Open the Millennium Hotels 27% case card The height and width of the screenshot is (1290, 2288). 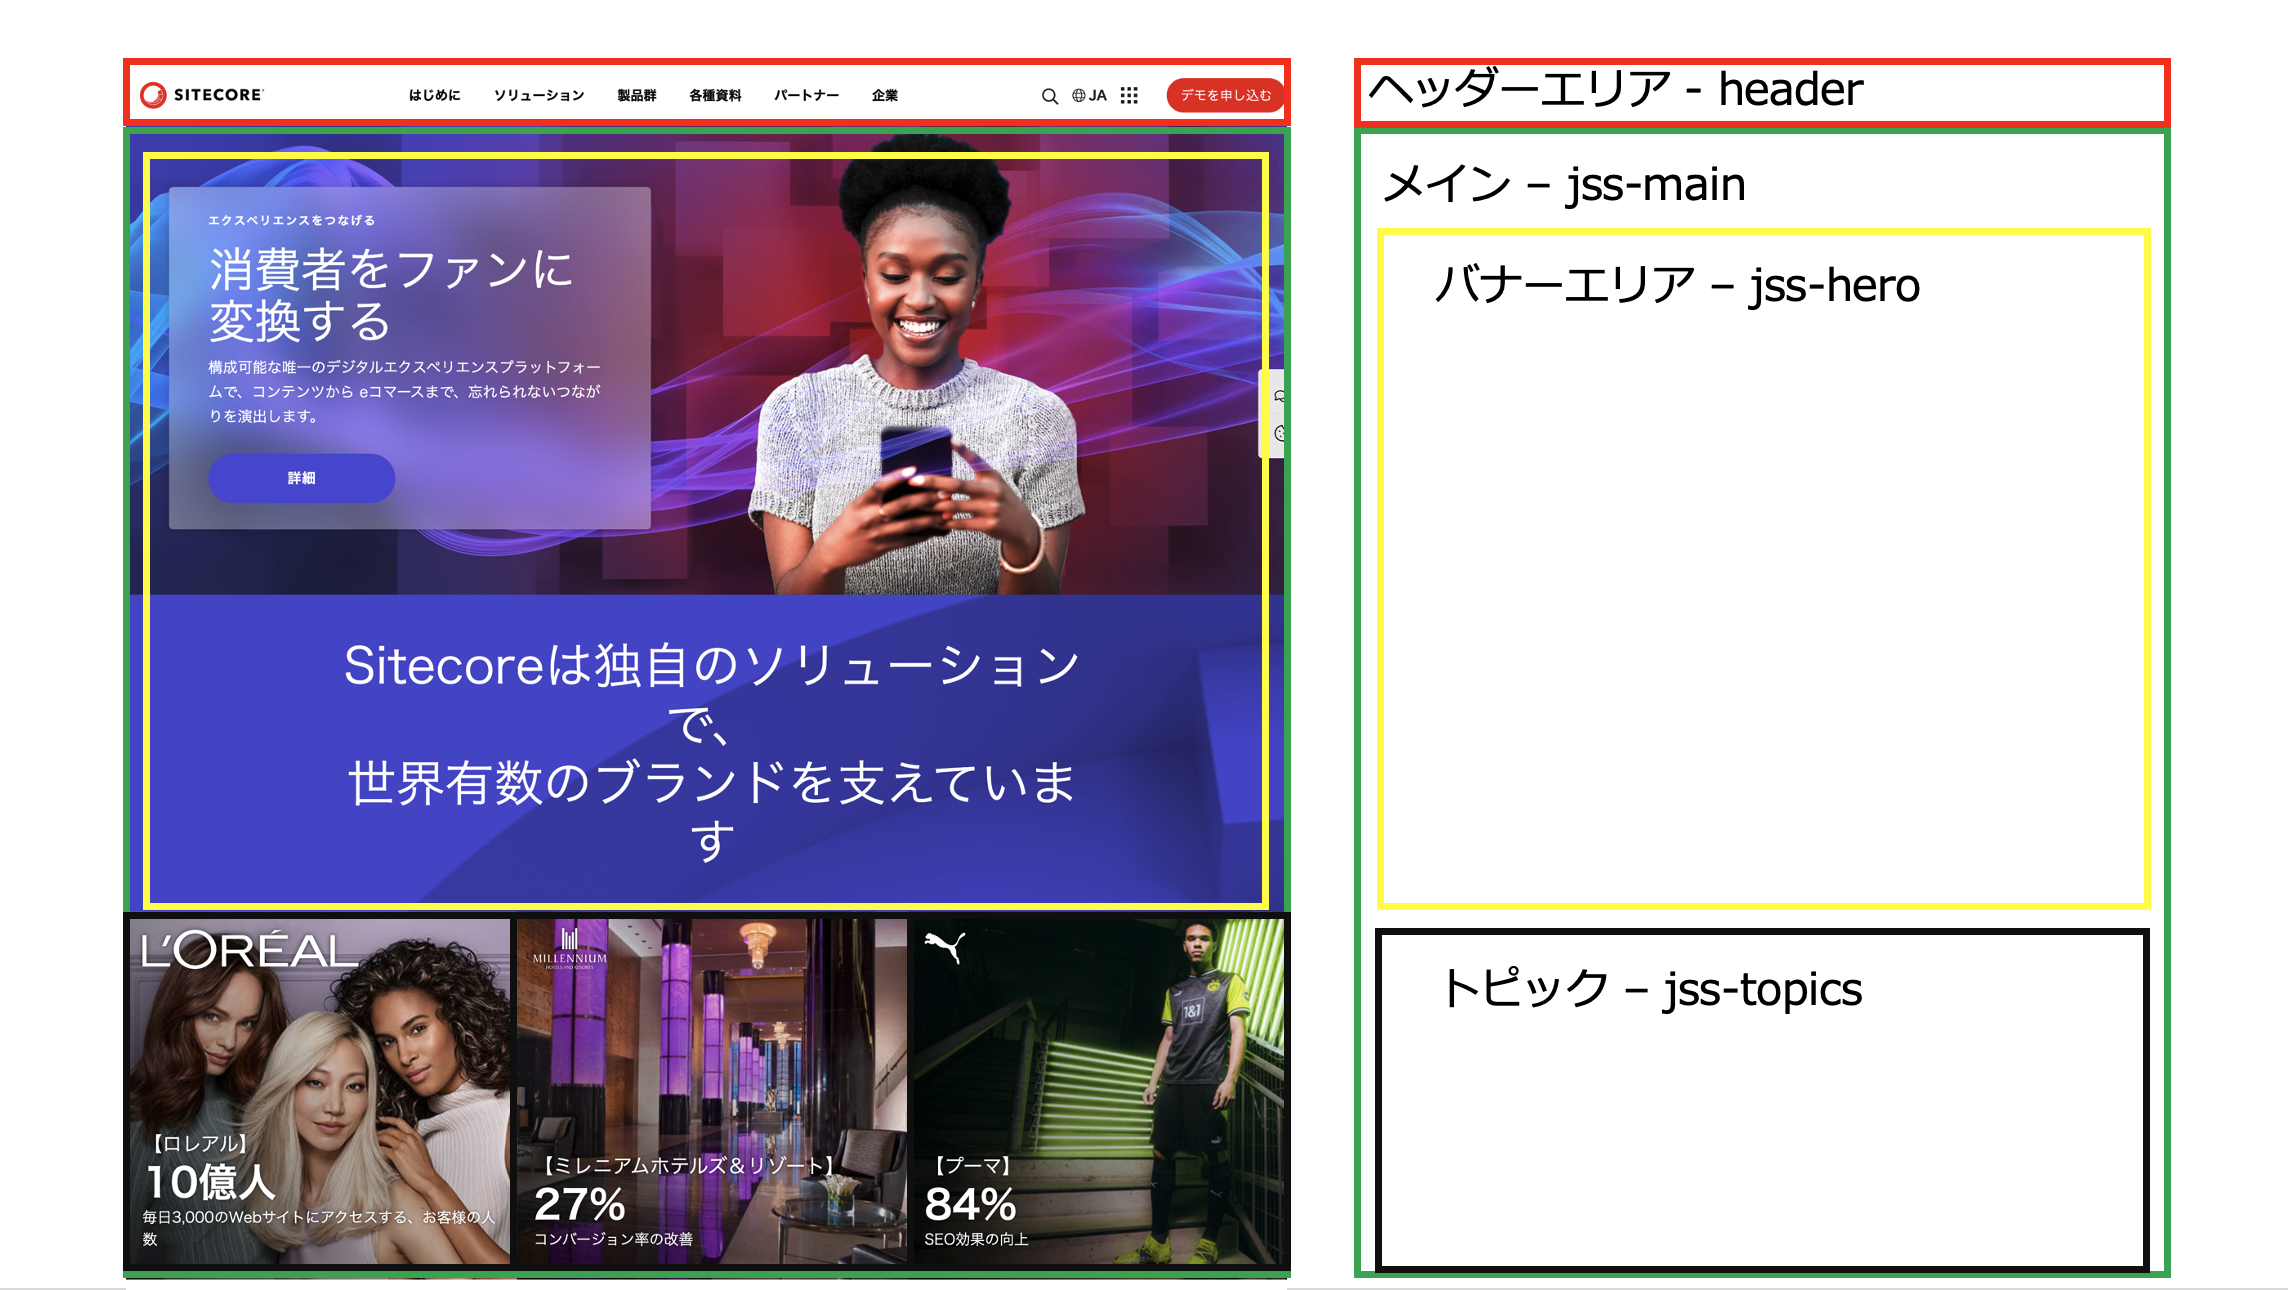(711, 1091)
